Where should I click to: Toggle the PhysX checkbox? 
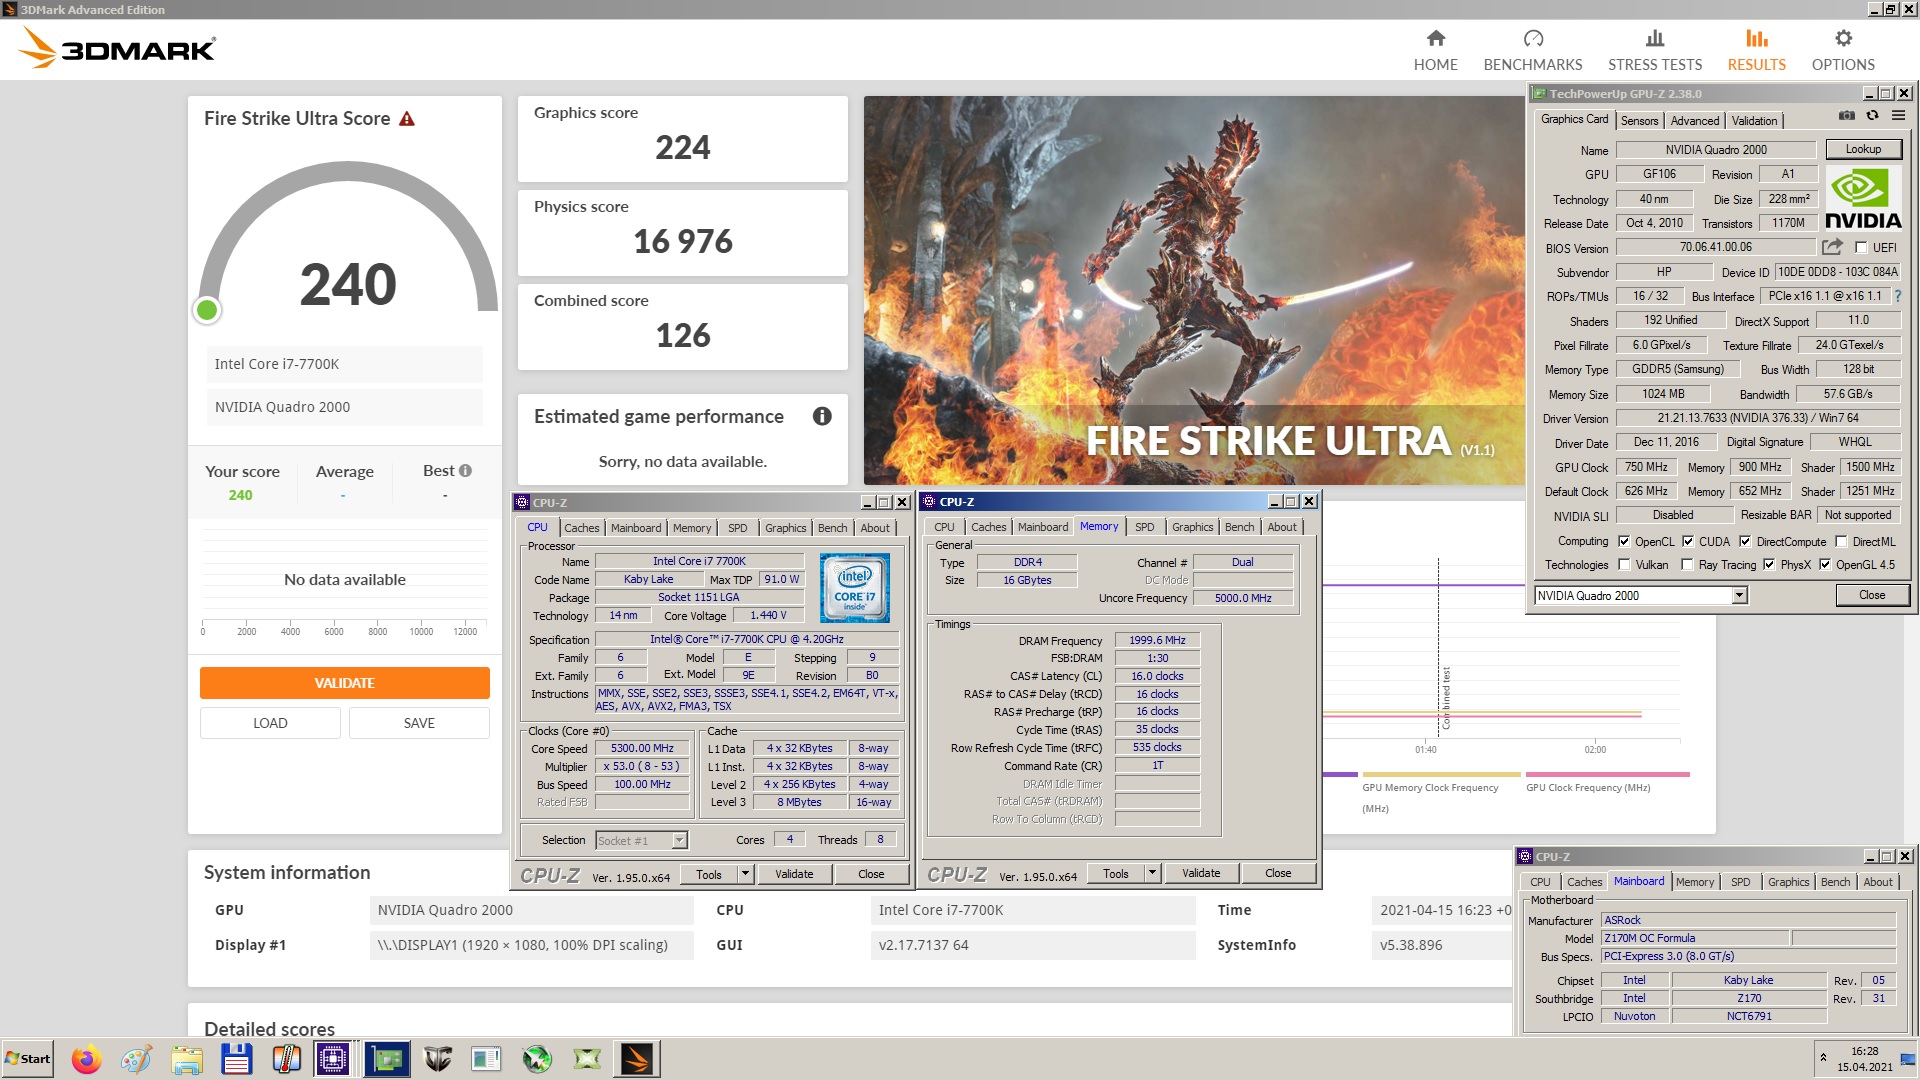[1769, 564]
